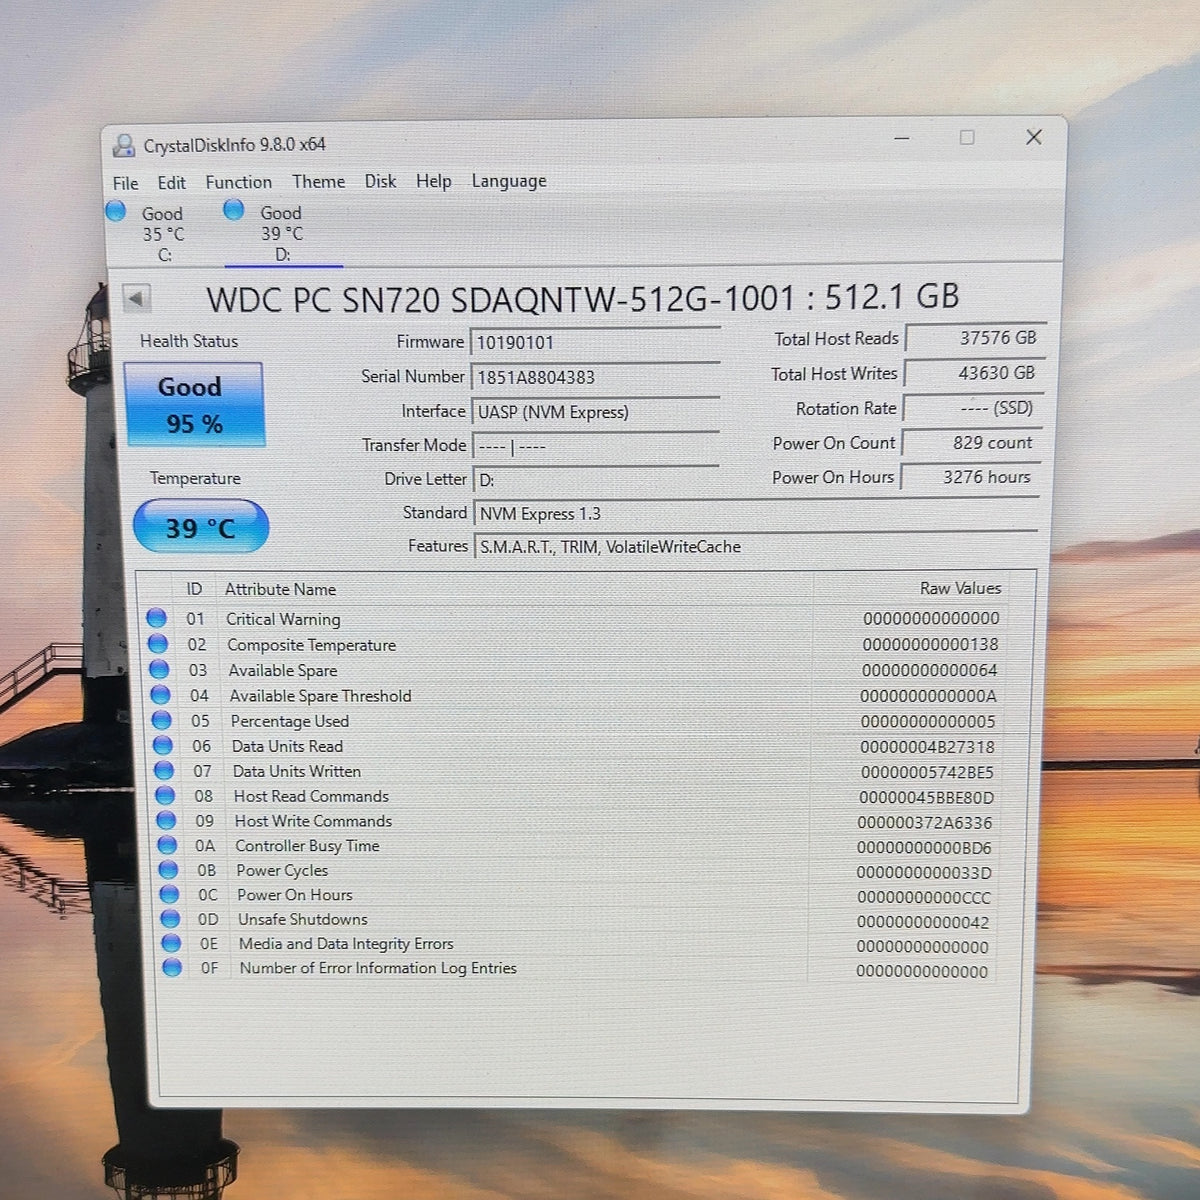Click the CrystalDiskInfo title bar app icon
This screenshot has width=1200, height=1200.
pos(124,146)
